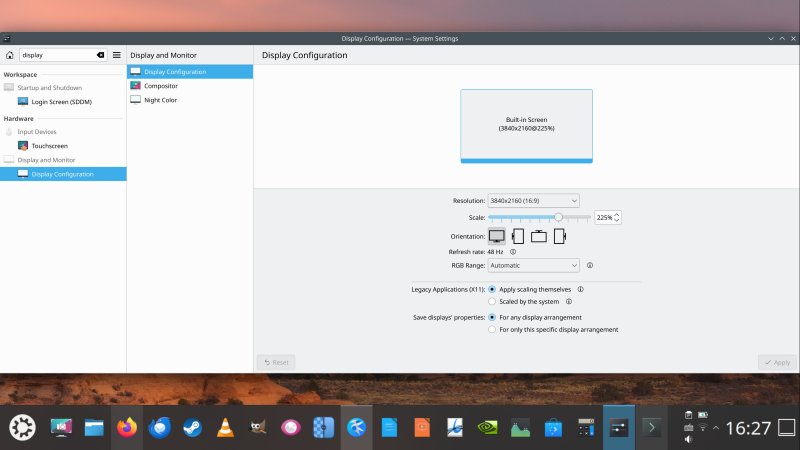Select the rotate 90° counter-clockwise orientation icon
This screenshot has height=450, width=800.
click(560, 236)
